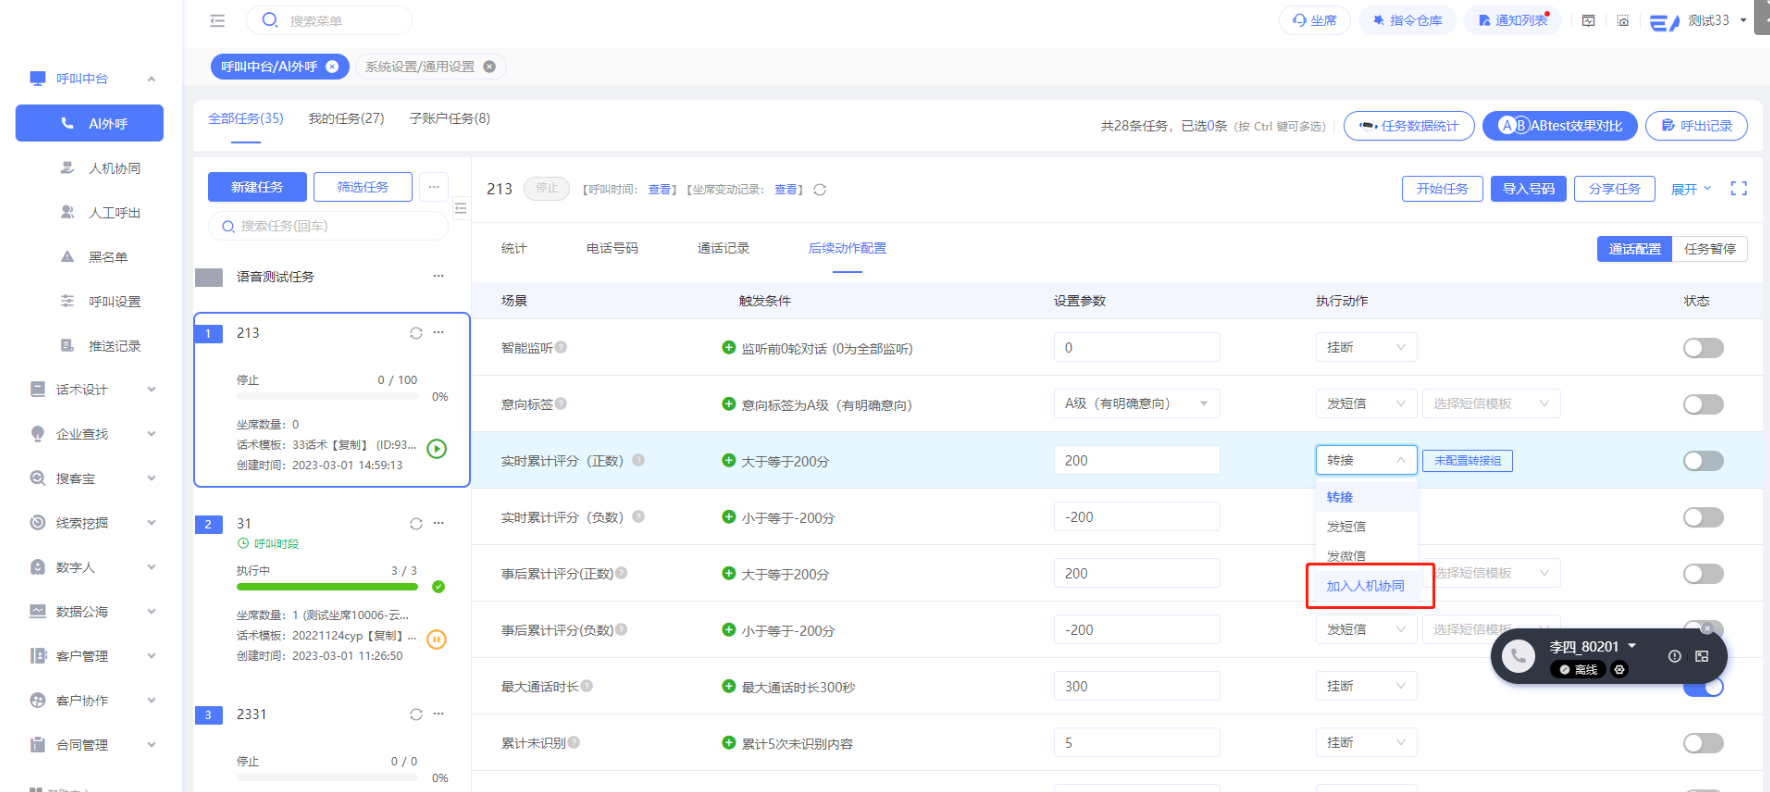Click the 搜索任务 search field
This screenshot has height=792, width=1770.
click(330, 226)
